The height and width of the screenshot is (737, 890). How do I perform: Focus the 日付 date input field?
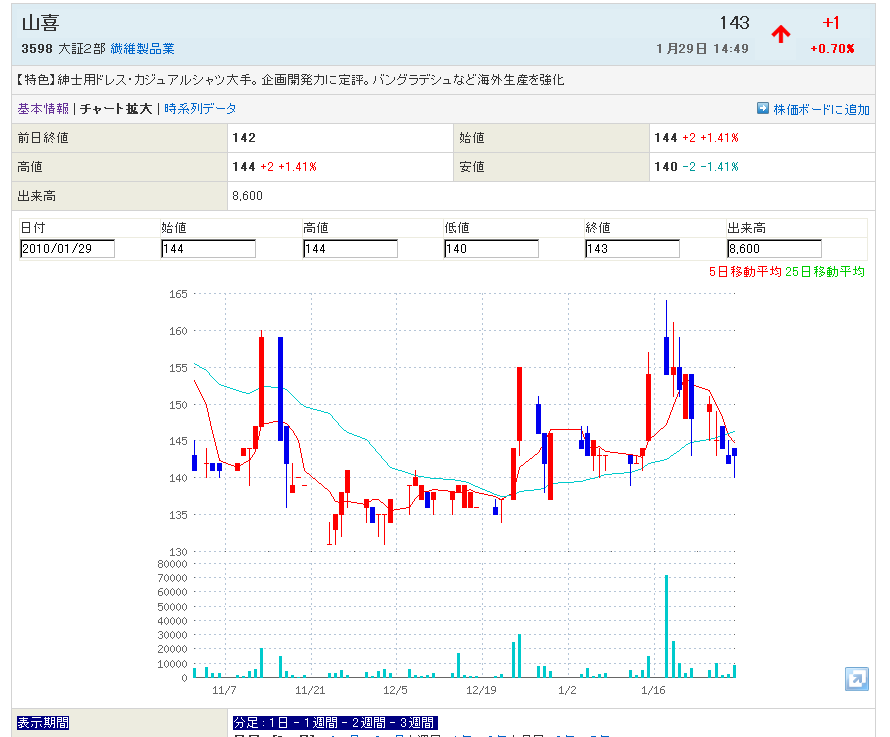click(x=67, y=249)
